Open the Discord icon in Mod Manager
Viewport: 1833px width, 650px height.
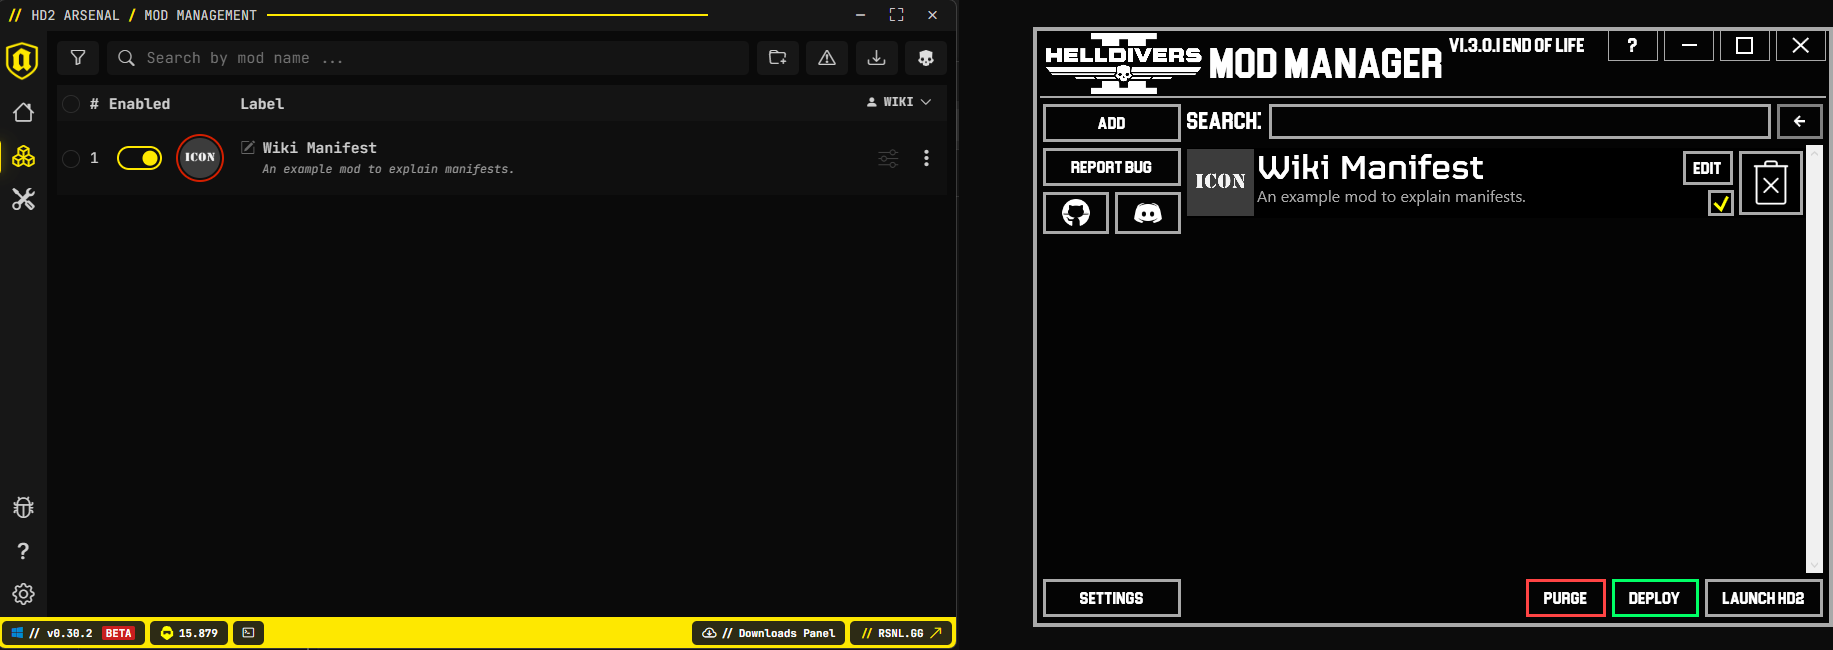1148,213
